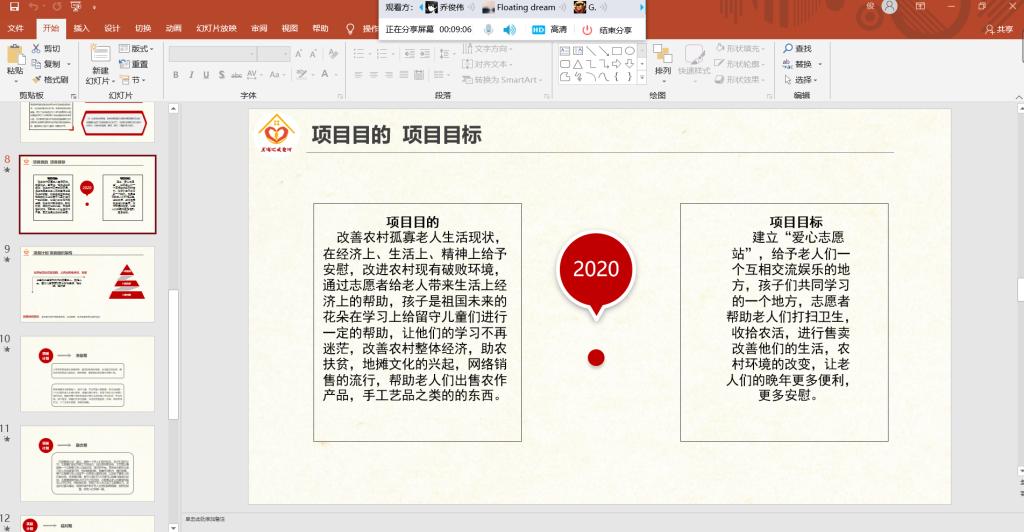Toggle the microphone in the sharing bar

[x=488, y=30]
